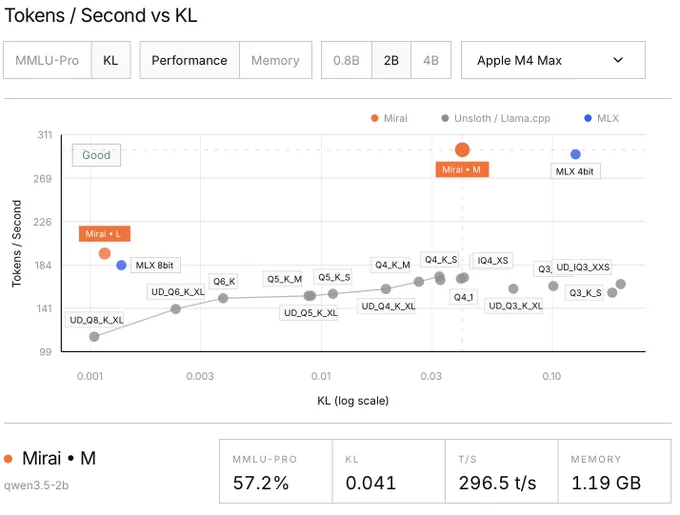Select the UD_Q8_K_XL gray data point
This screenshot has height=515, width=680.
94,336
